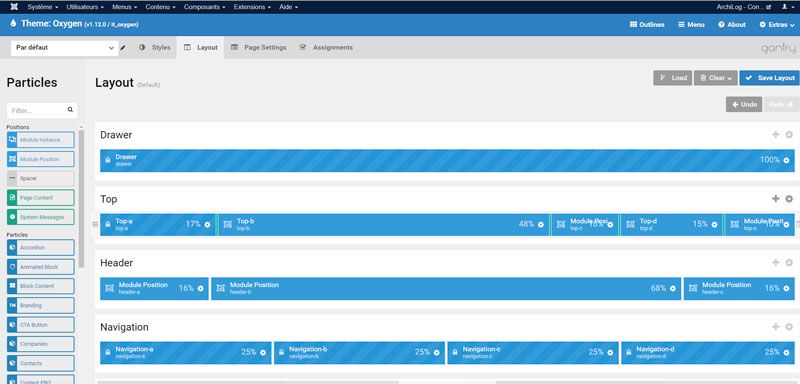Select the Companies particle

[x=40, y=344]
